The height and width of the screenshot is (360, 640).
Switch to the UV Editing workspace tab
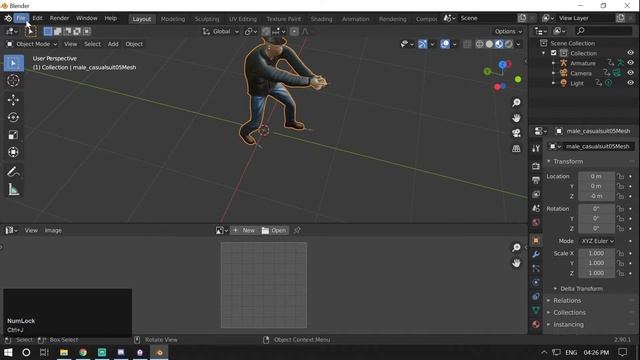pos(242,19)
